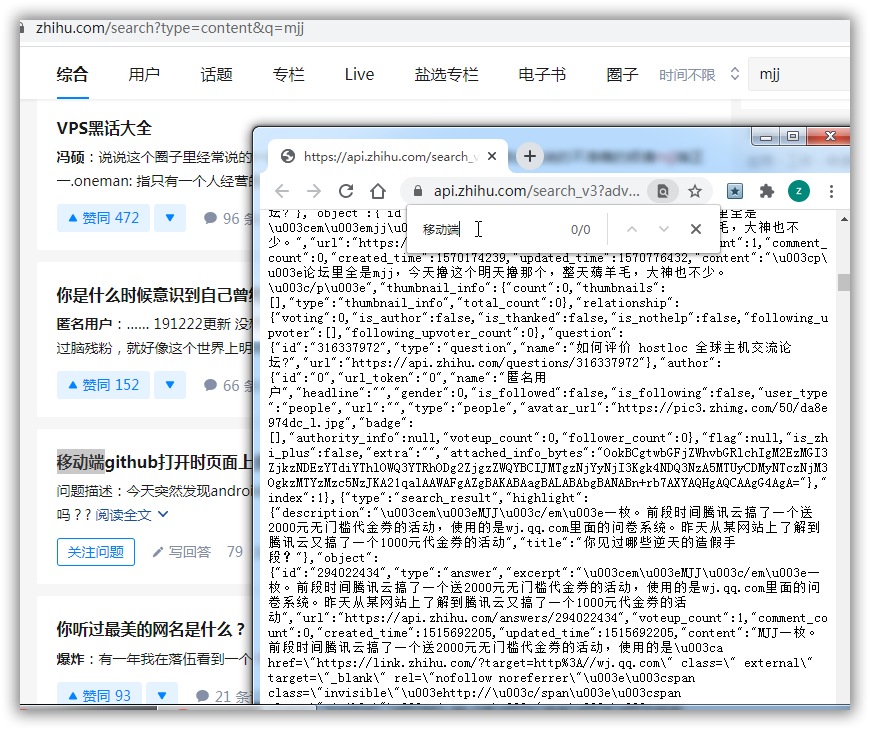Click the 关注问题 button

(x=95, y=552)
